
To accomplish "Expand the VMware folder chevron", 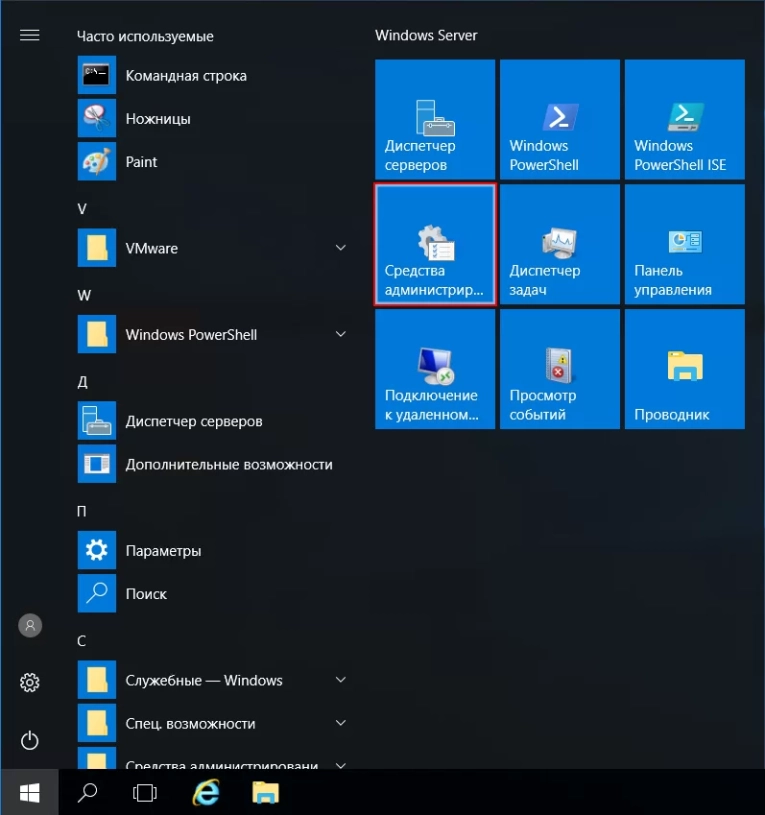I will tap(340, 248).
